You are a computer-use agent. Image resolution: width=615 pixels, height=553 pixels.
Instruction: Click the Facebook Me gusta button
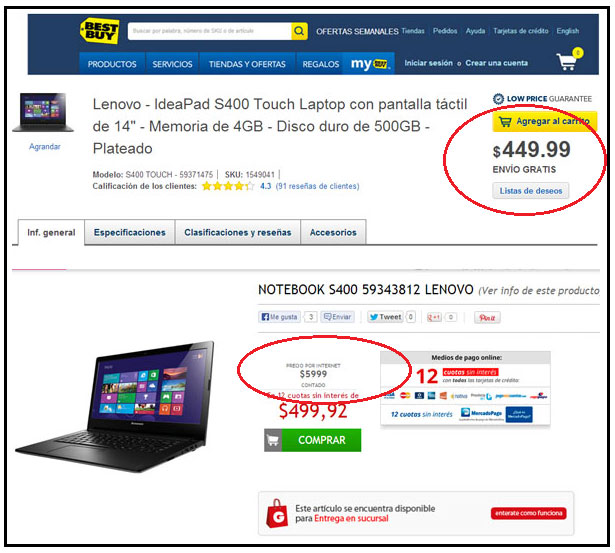point(279,317)
